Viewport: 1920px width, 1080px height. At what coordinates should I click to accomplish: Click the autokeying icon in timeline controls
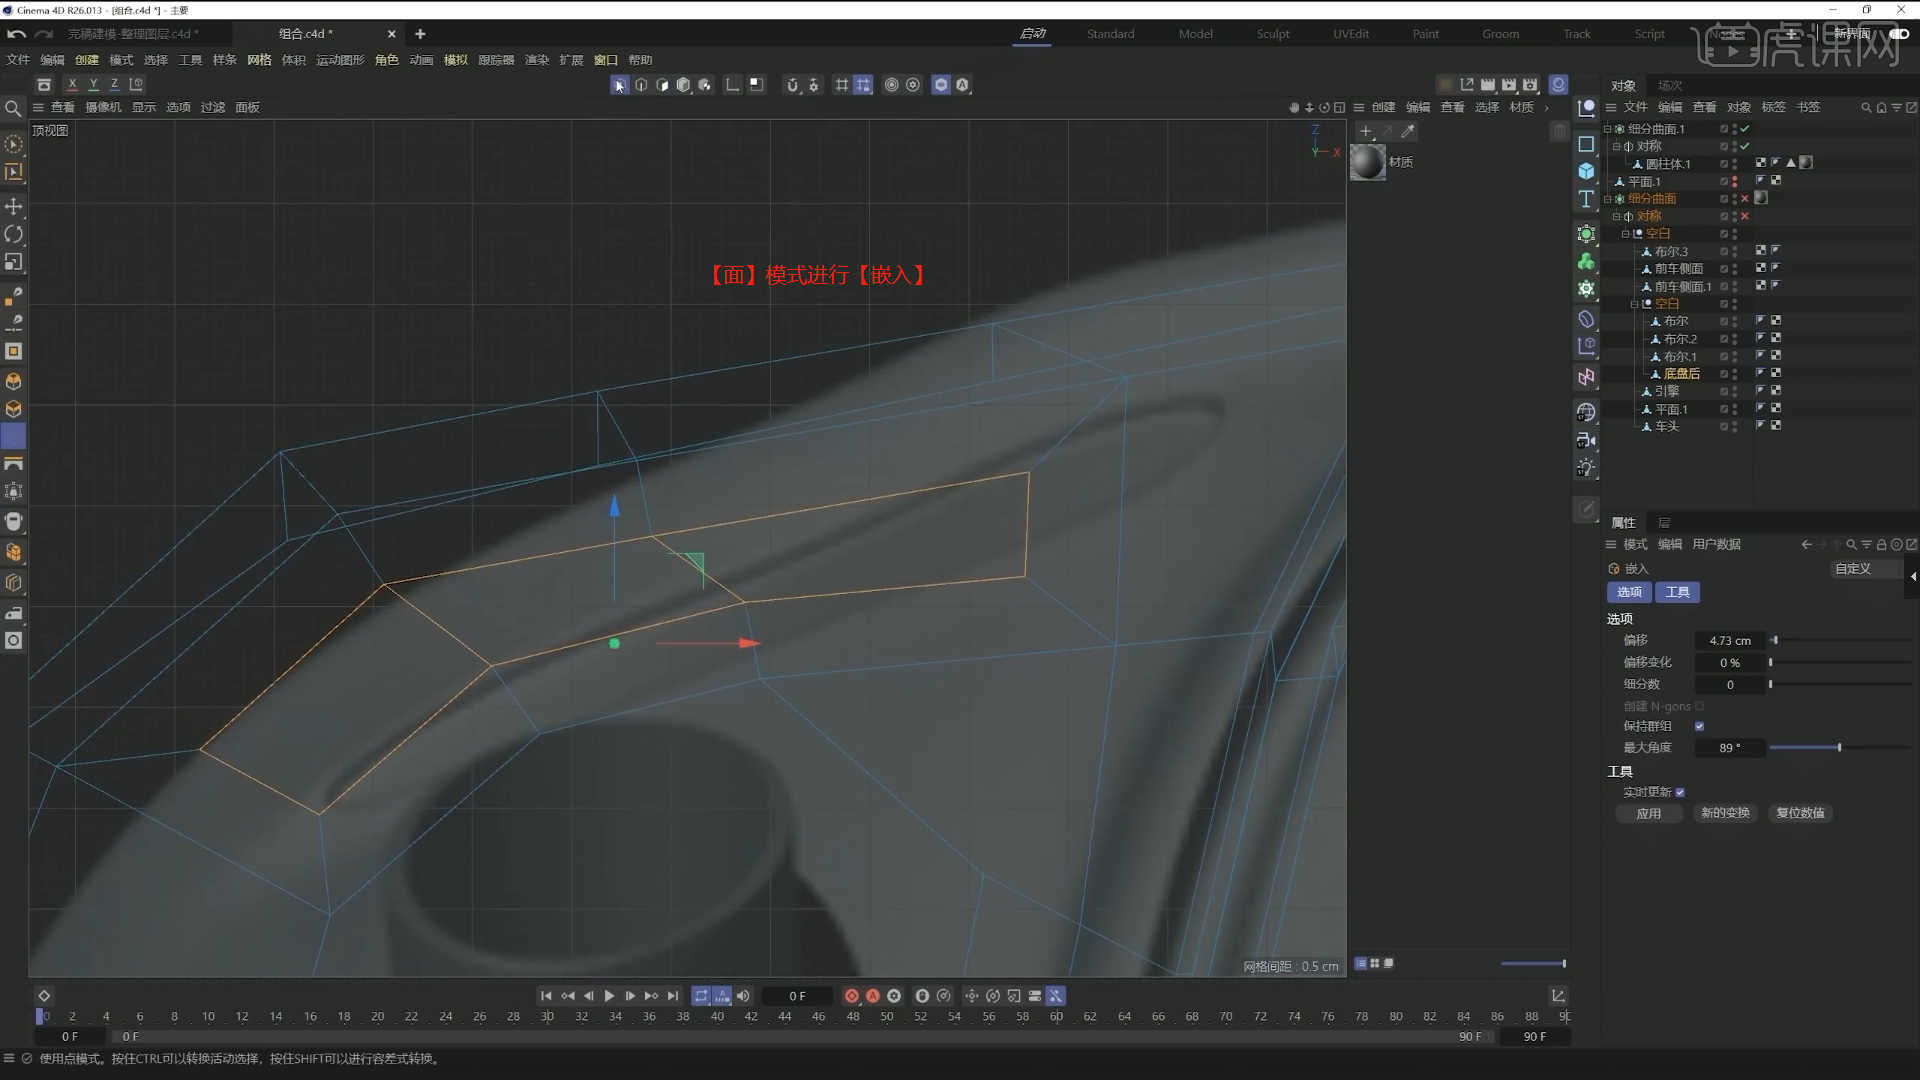(873, 996)
